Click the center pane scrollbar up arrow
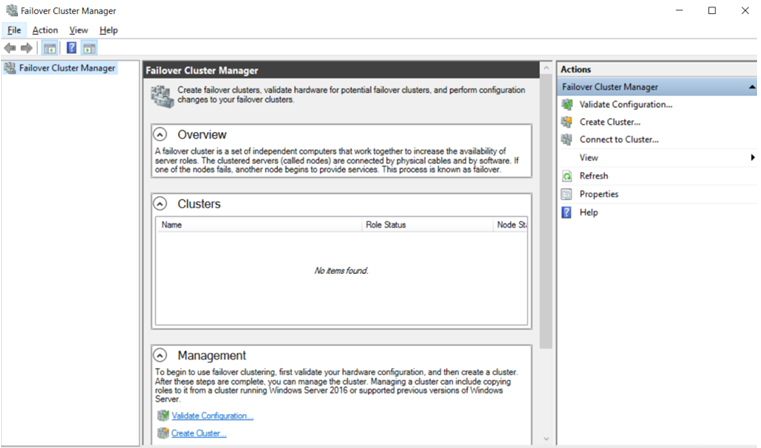761x448 pixels. 546,68
